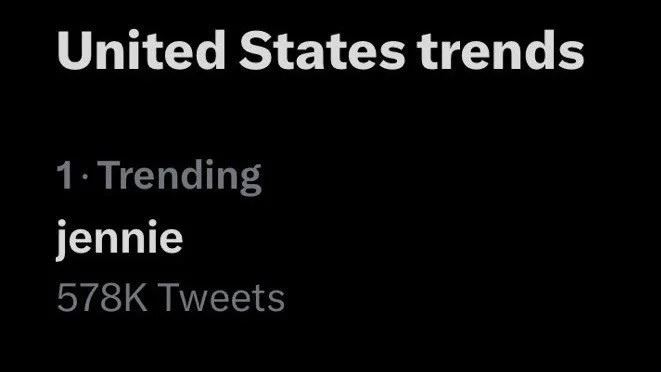Select the number one trending entry
Image resolution: width=661 pixels, height=372 pixels.
[x=171, y=236]
